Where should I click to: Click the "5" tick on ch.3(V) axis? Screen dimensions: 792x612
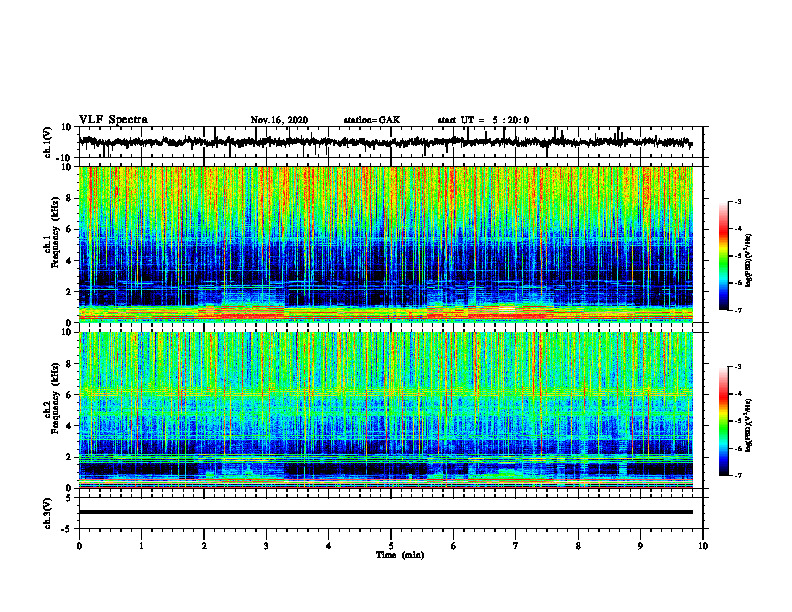70,498
